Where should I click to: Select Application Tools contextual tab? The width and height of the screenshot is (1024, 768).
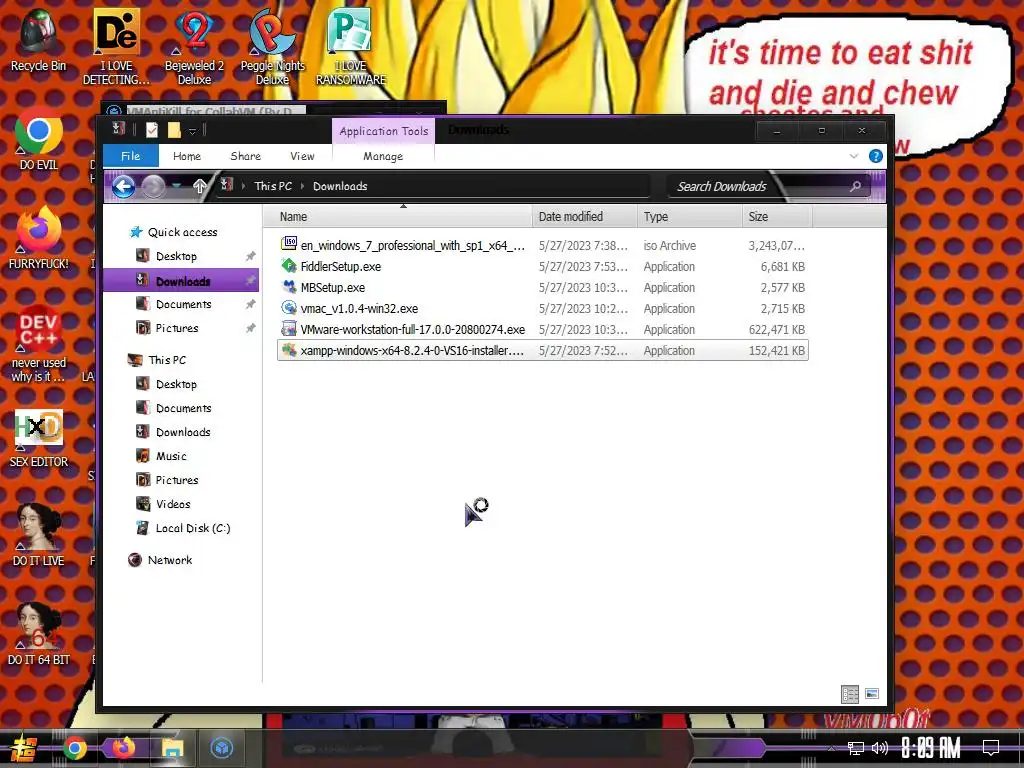click(x=383, y=131)
